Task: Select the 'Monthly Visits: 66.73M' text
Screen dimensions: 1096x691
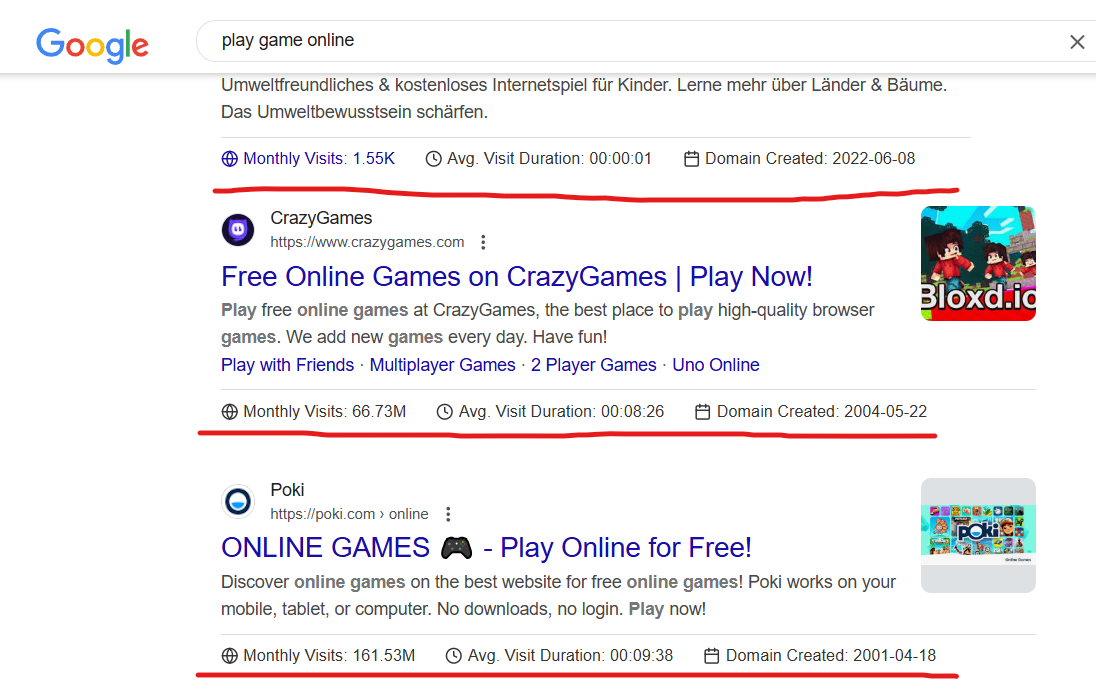Action: pos(324,412)
